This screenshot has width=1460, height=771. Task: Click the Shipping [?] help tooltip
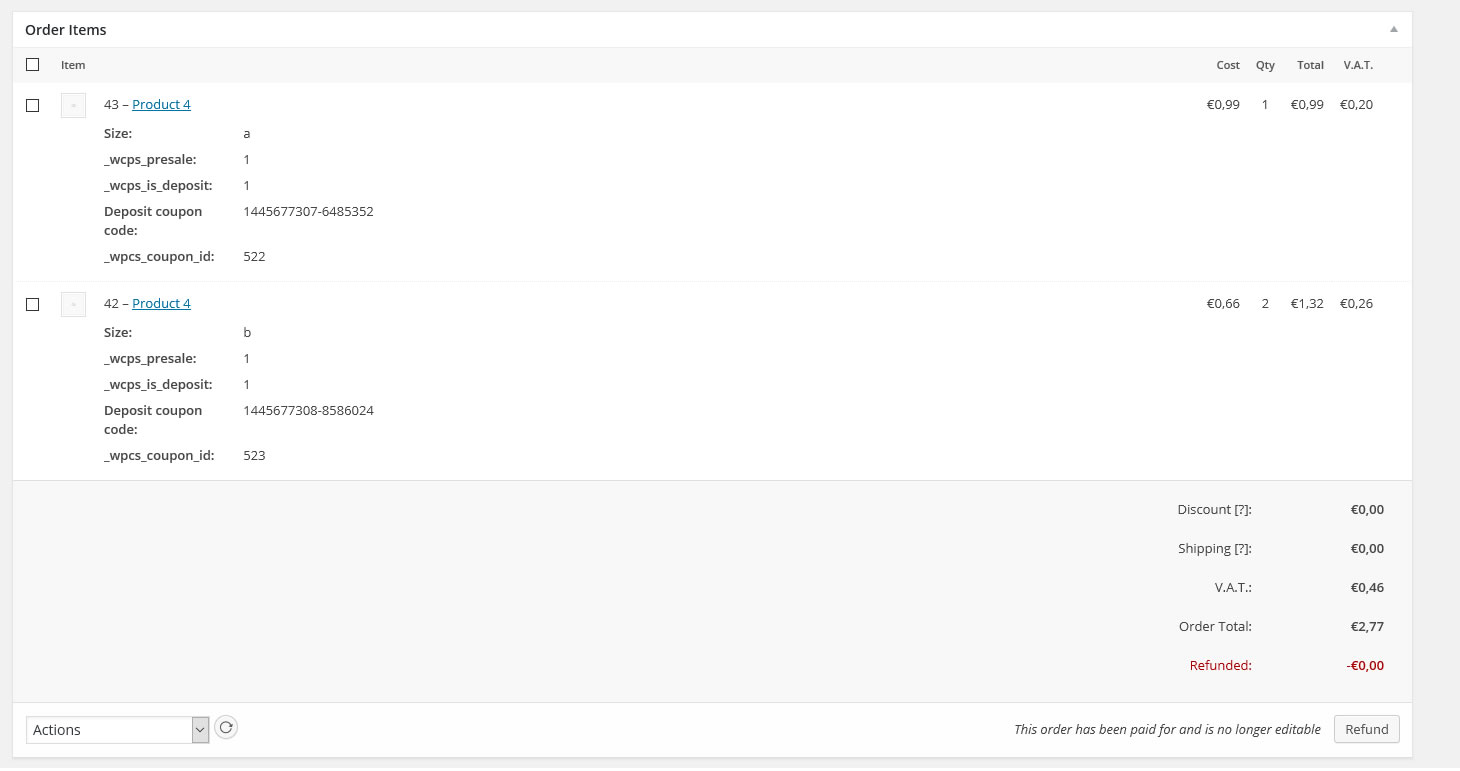(1241, 549)
